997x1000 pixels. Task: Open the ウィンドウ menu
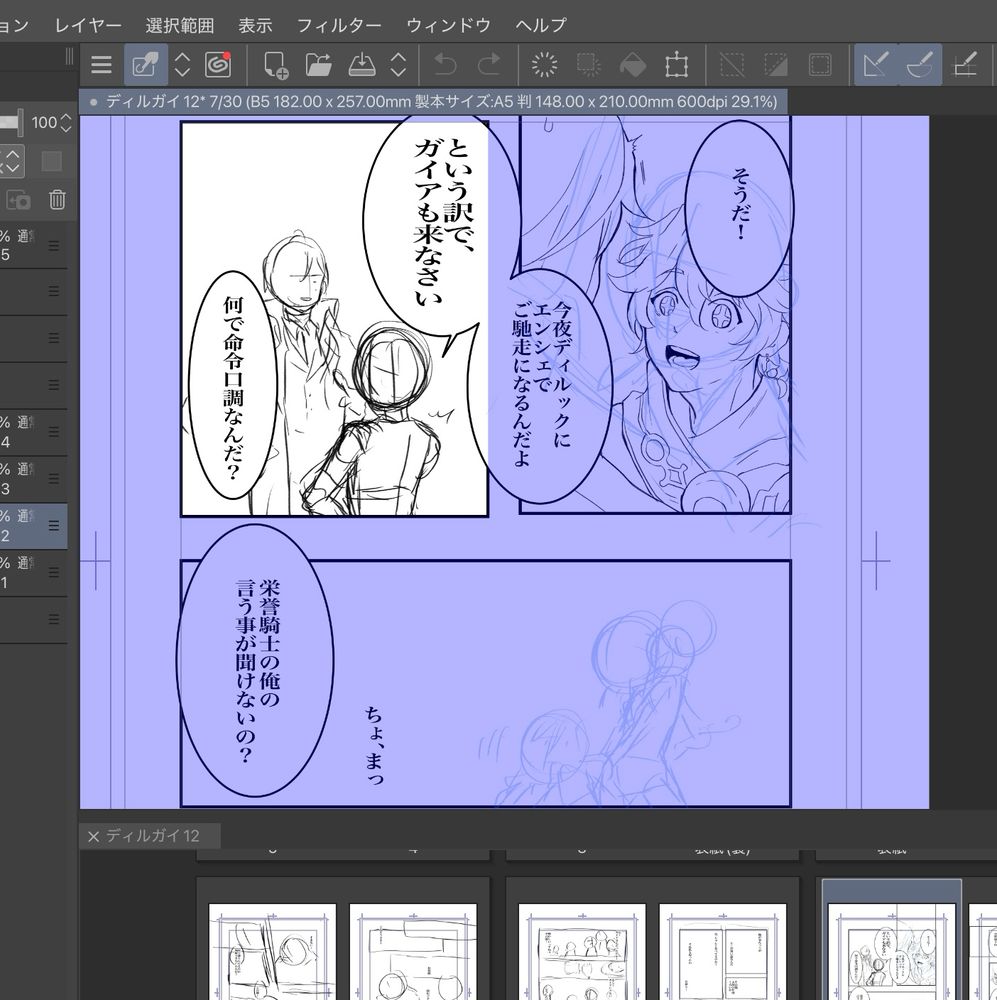[x=448, y=26]
